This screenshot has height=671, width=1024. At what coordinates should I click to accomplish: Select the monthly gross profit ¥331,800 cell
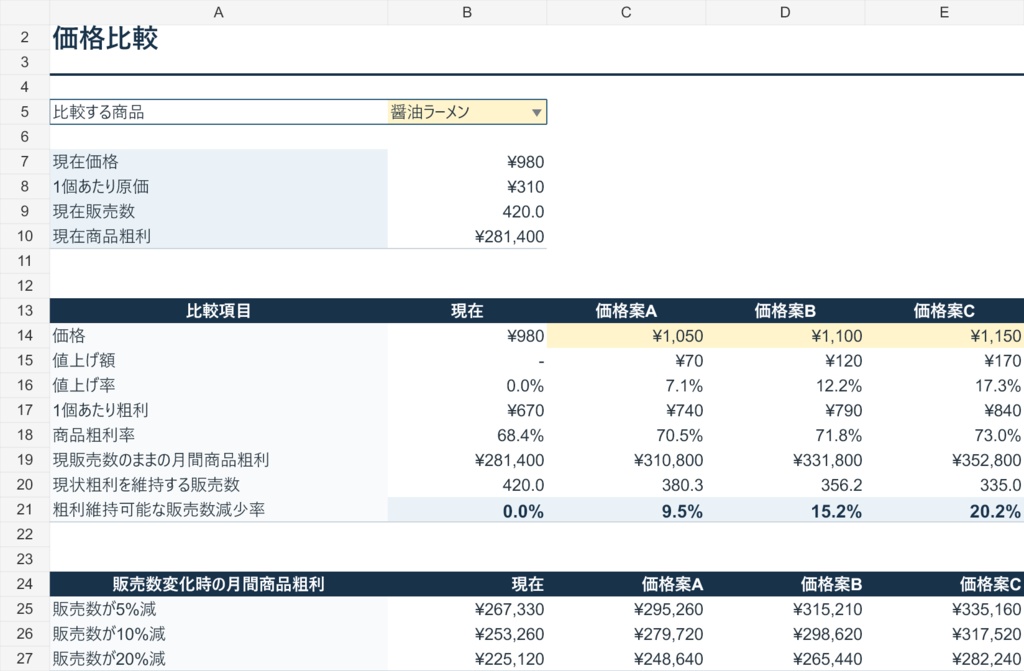tap(785, 459)
